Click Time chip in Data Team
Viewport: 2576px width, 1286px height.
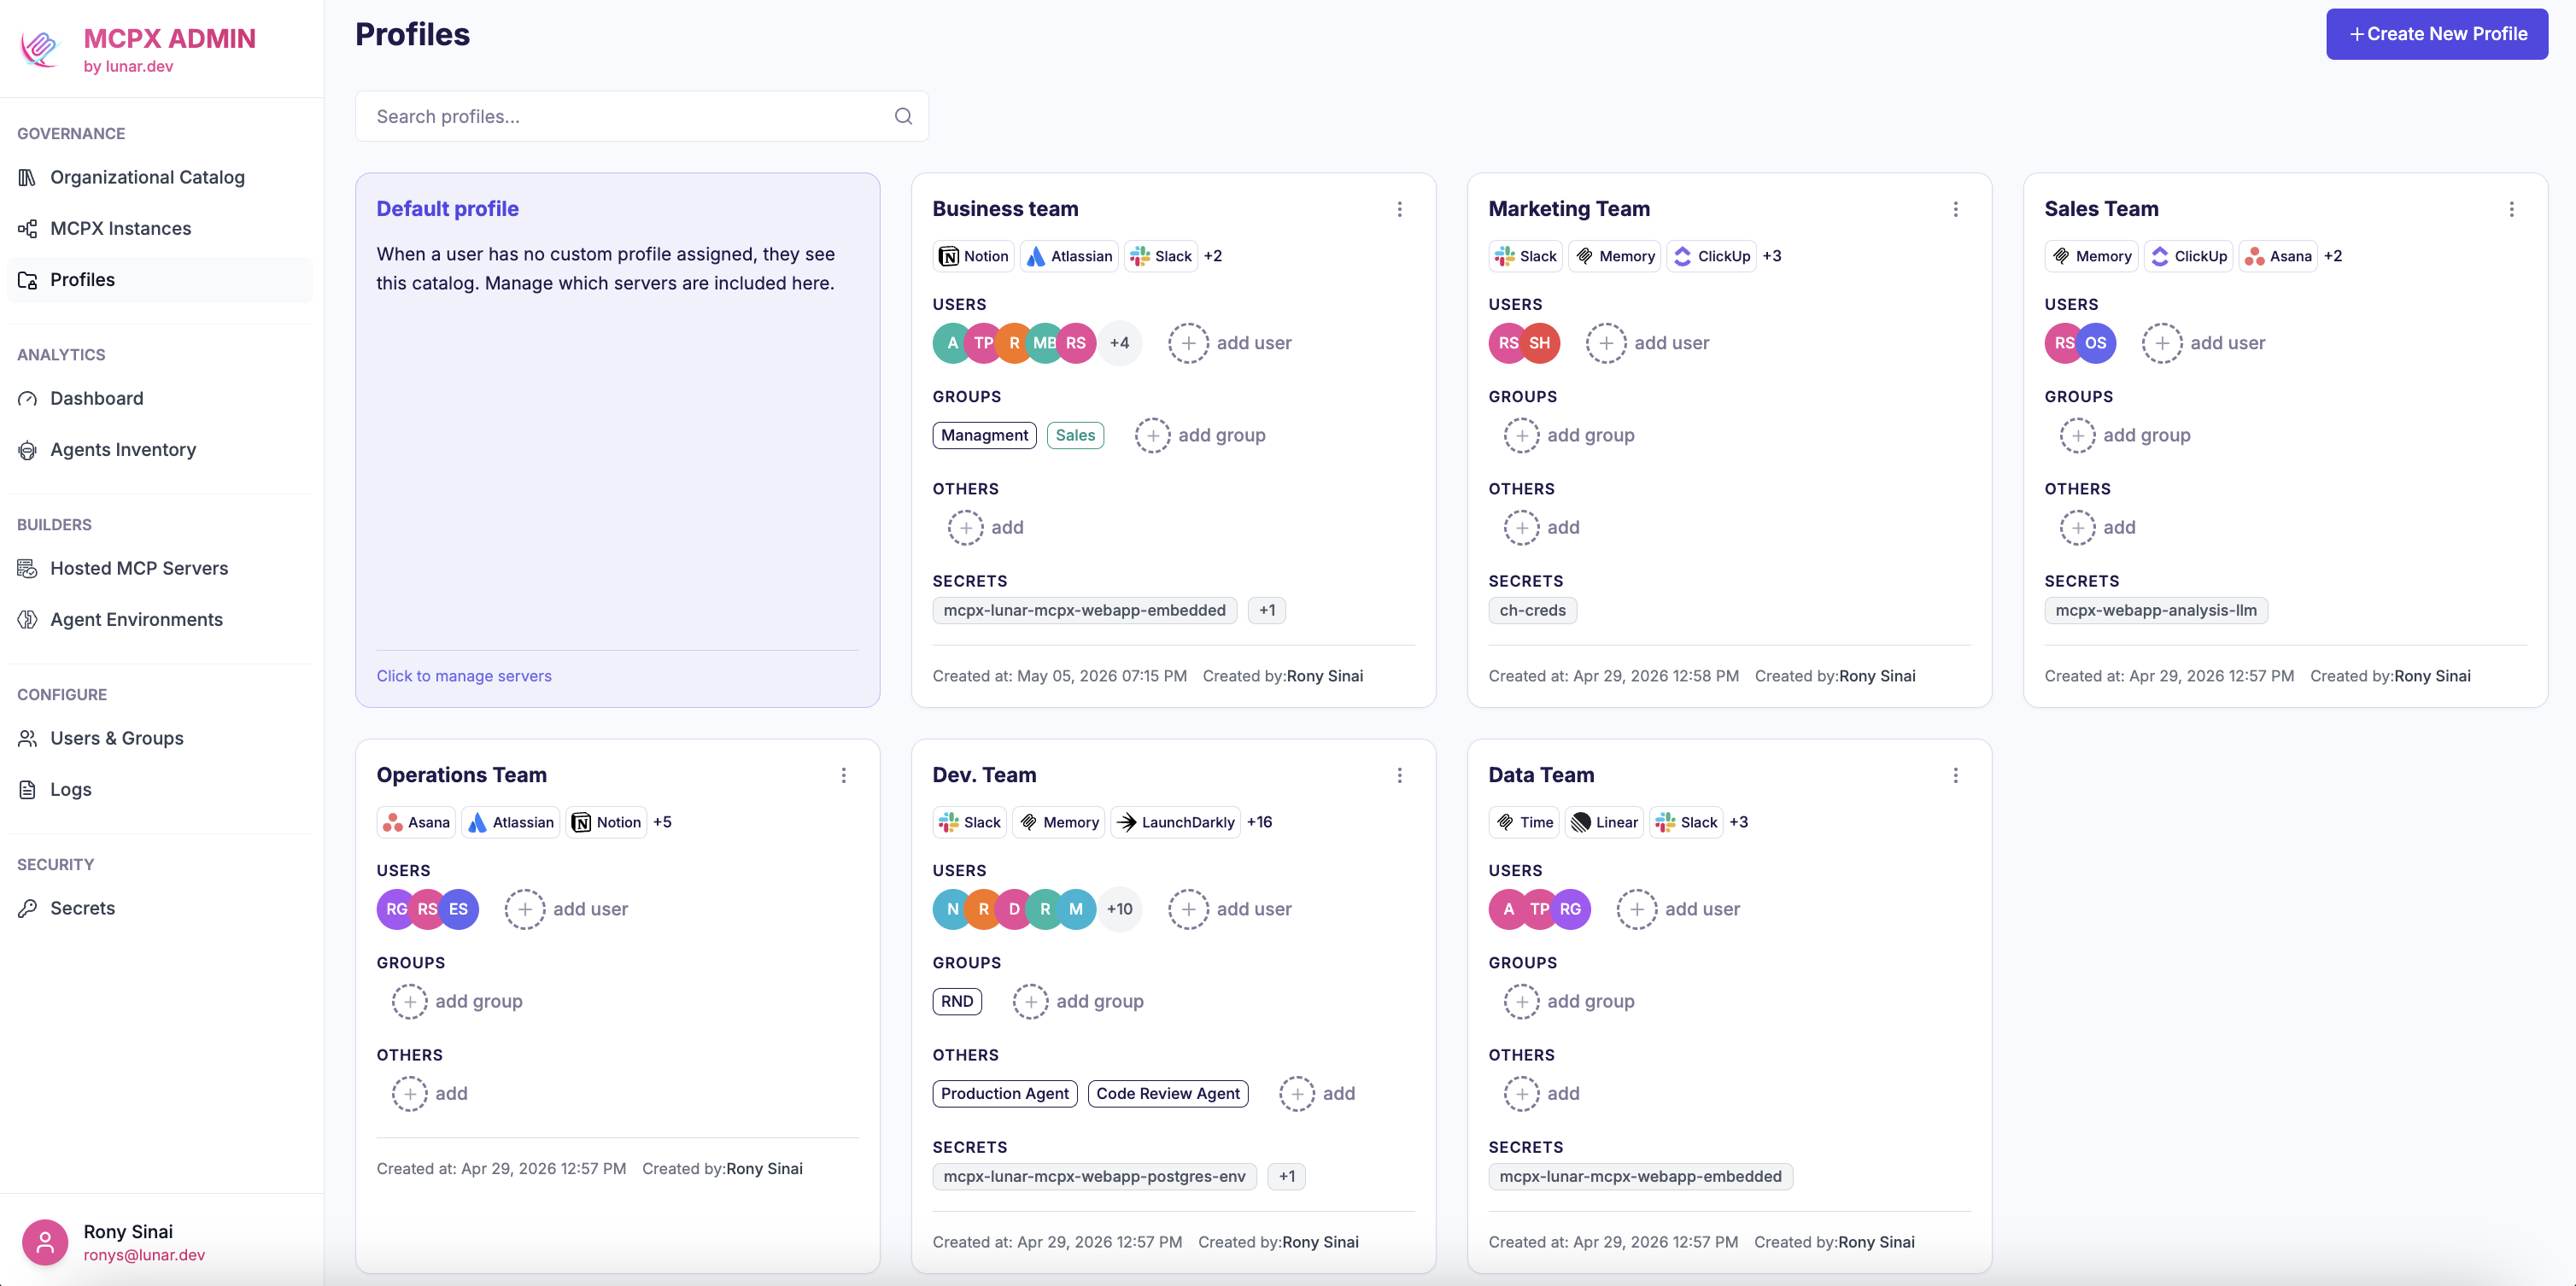pos(1524,822)
